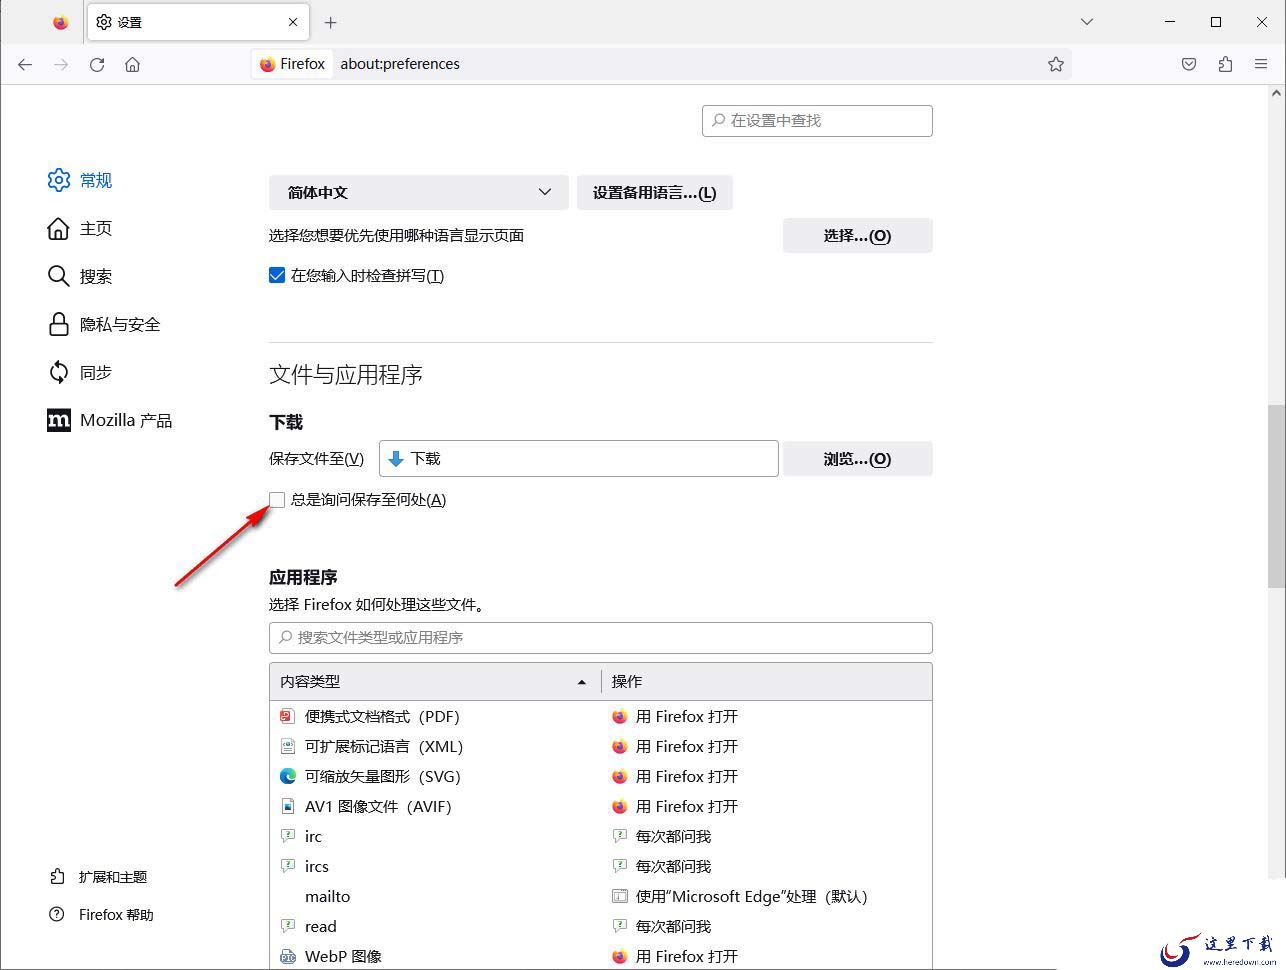
Task: Select the 可扩展标记语言 (XML) row
Action: tap(601, 746)
